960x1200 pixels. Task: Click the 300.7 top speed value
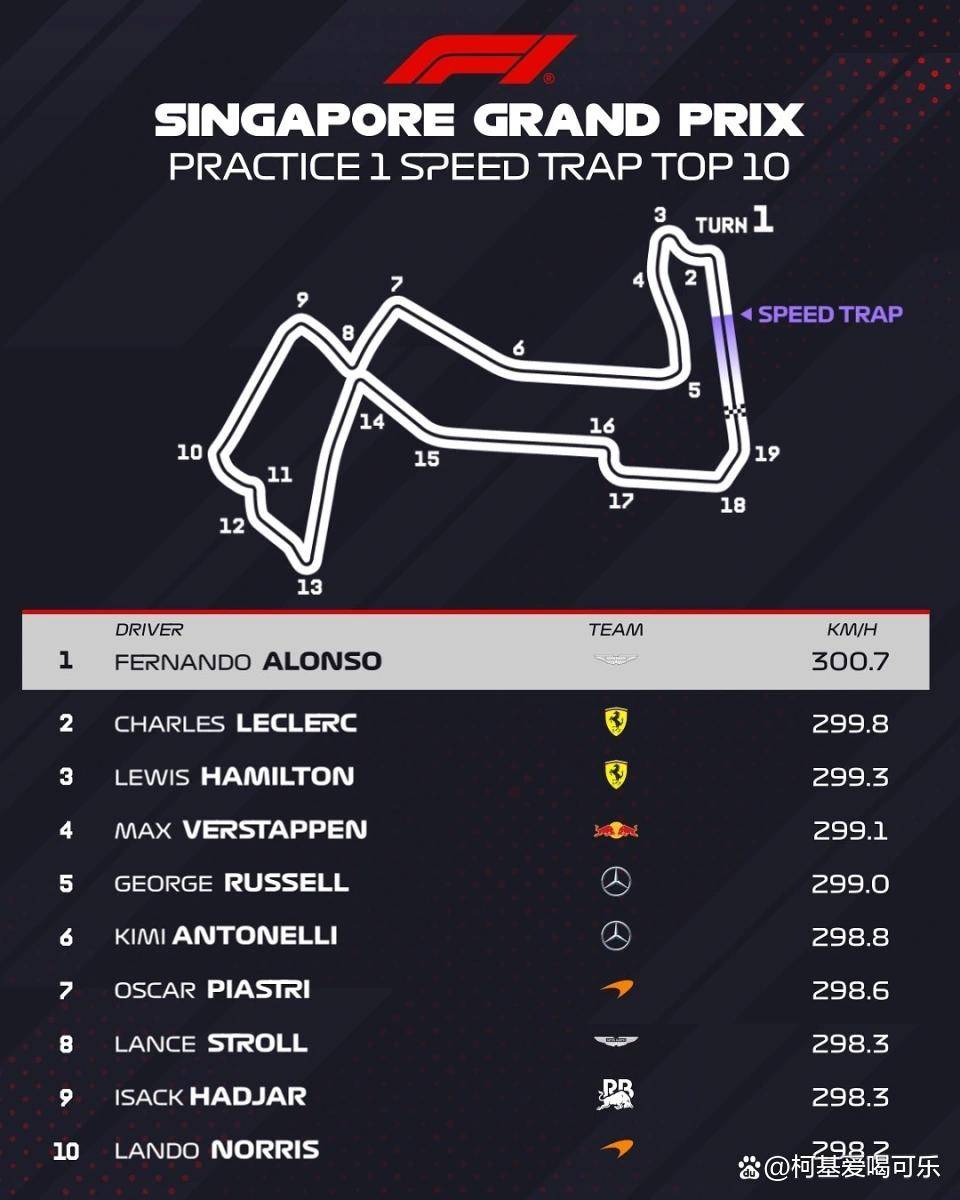pyautogui.click(x=850, y=661)
